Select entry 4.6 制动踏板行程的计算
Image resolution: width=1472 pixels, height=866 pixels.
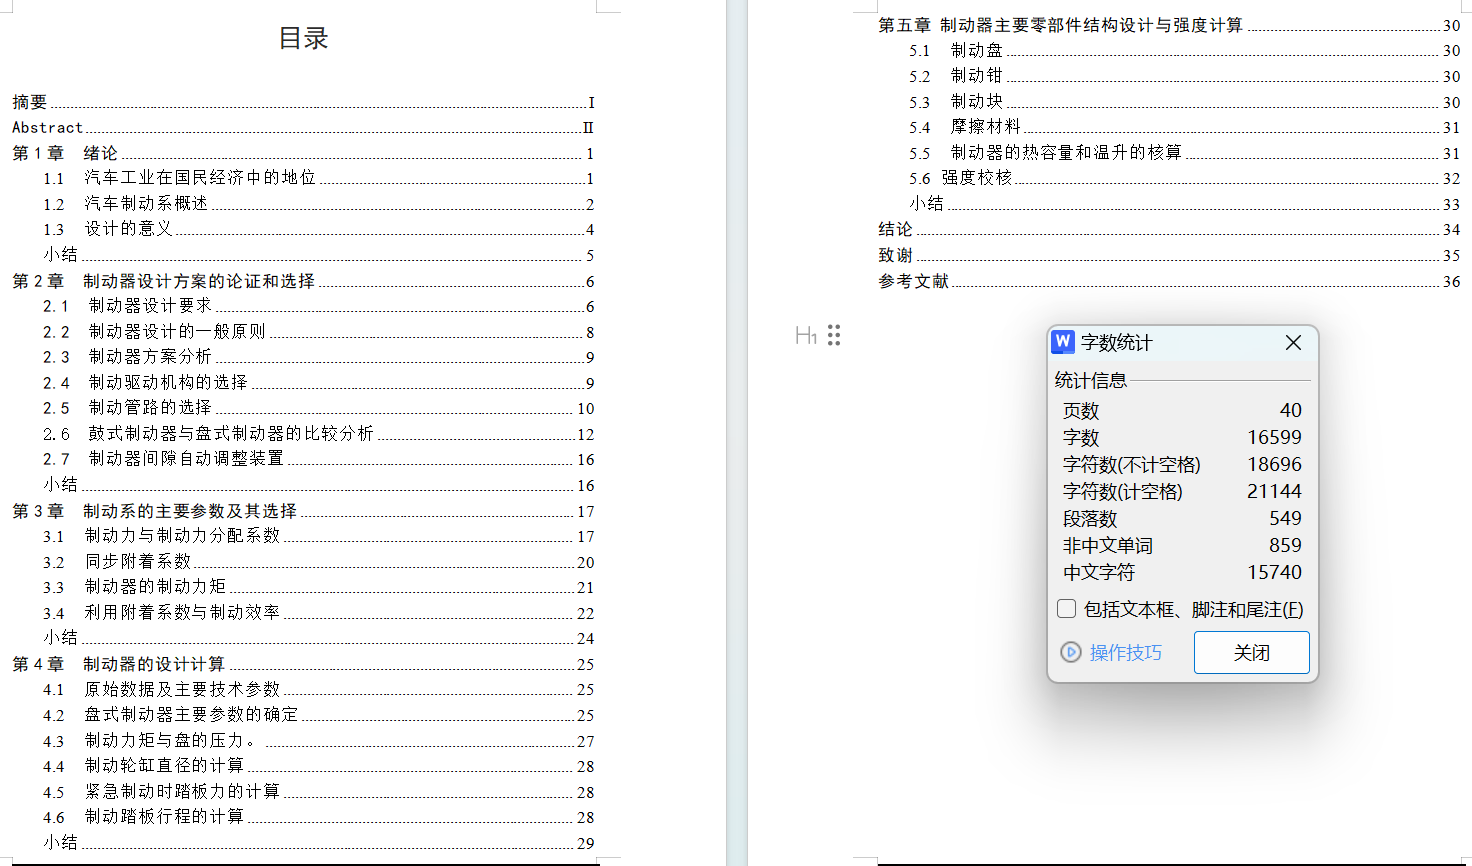[x=319, y=817]
